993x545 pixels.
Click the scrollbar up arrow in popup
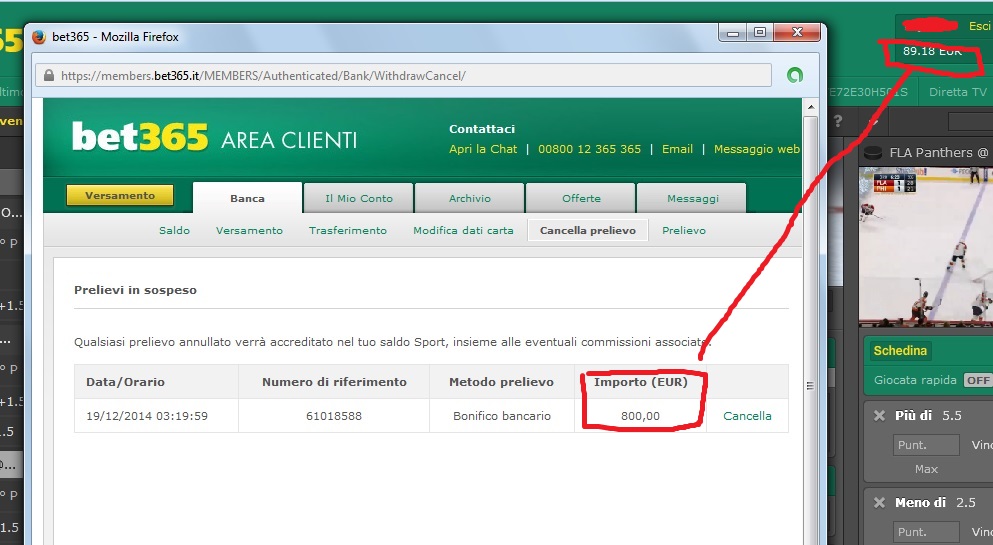(x=811, y=108)
